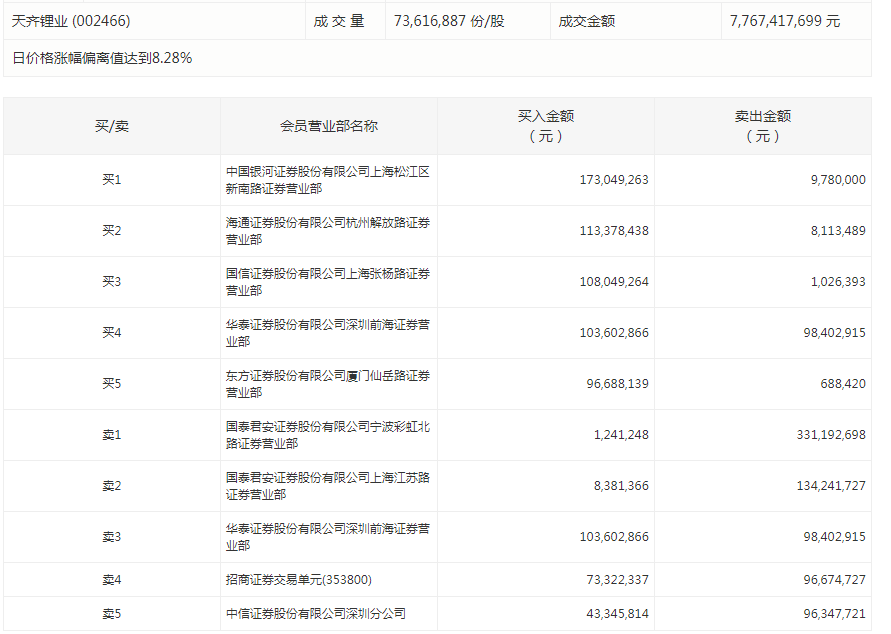Select sell amount 98,402,915 in 买4 row
The height and width of the screenshot is (634, 891).
tap(834, 332)
